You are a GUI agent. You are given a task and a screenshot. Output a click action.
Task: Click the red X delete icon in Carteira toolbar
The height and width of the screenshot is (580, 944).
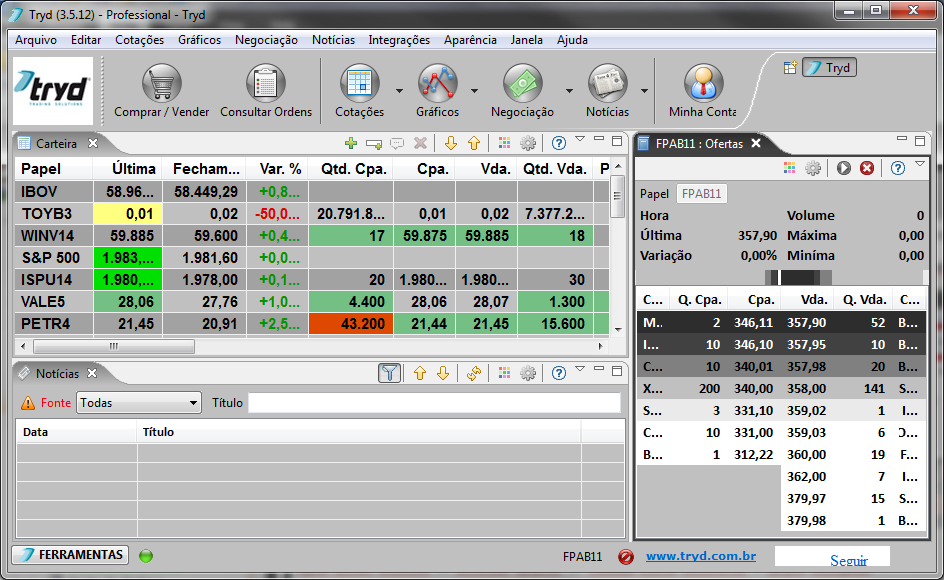pos(420,143)
